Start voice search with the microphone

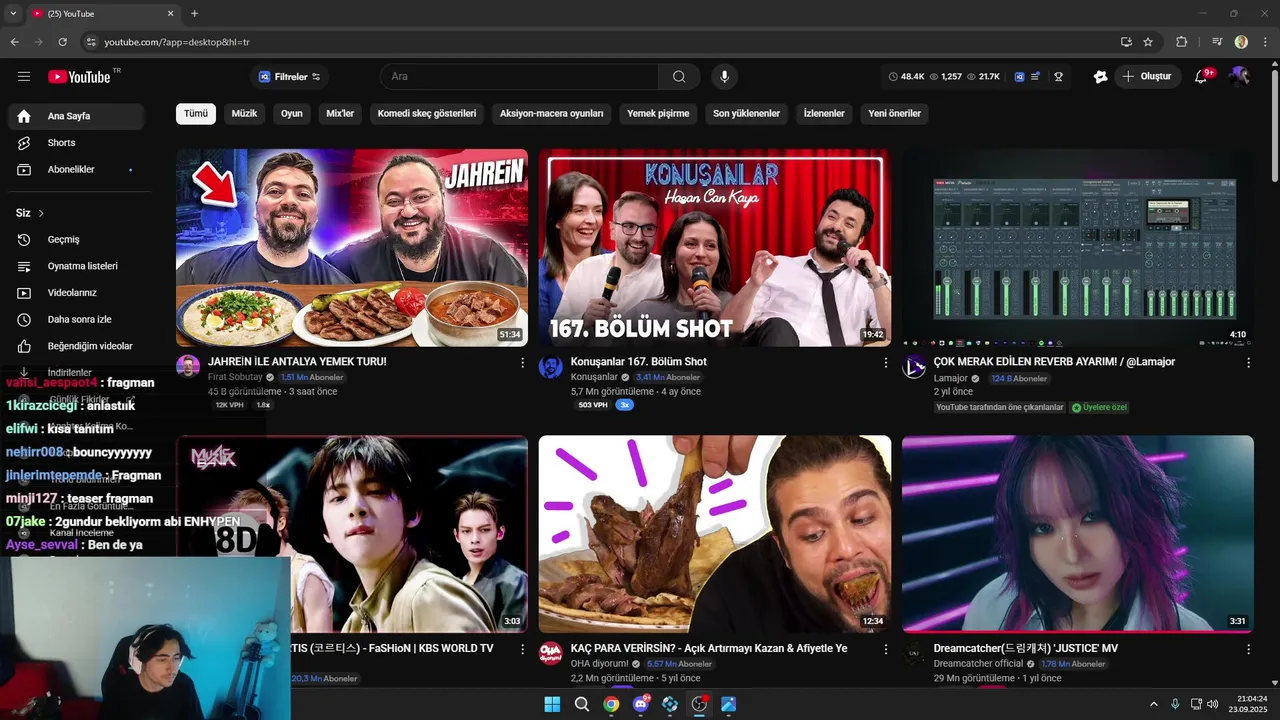point(725,77)
